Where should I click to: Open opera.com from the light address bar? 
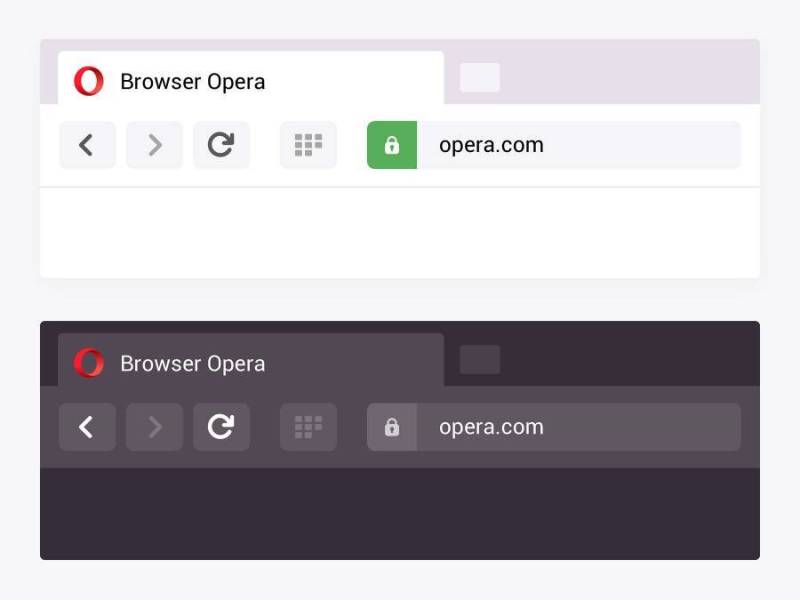(491, 145)
